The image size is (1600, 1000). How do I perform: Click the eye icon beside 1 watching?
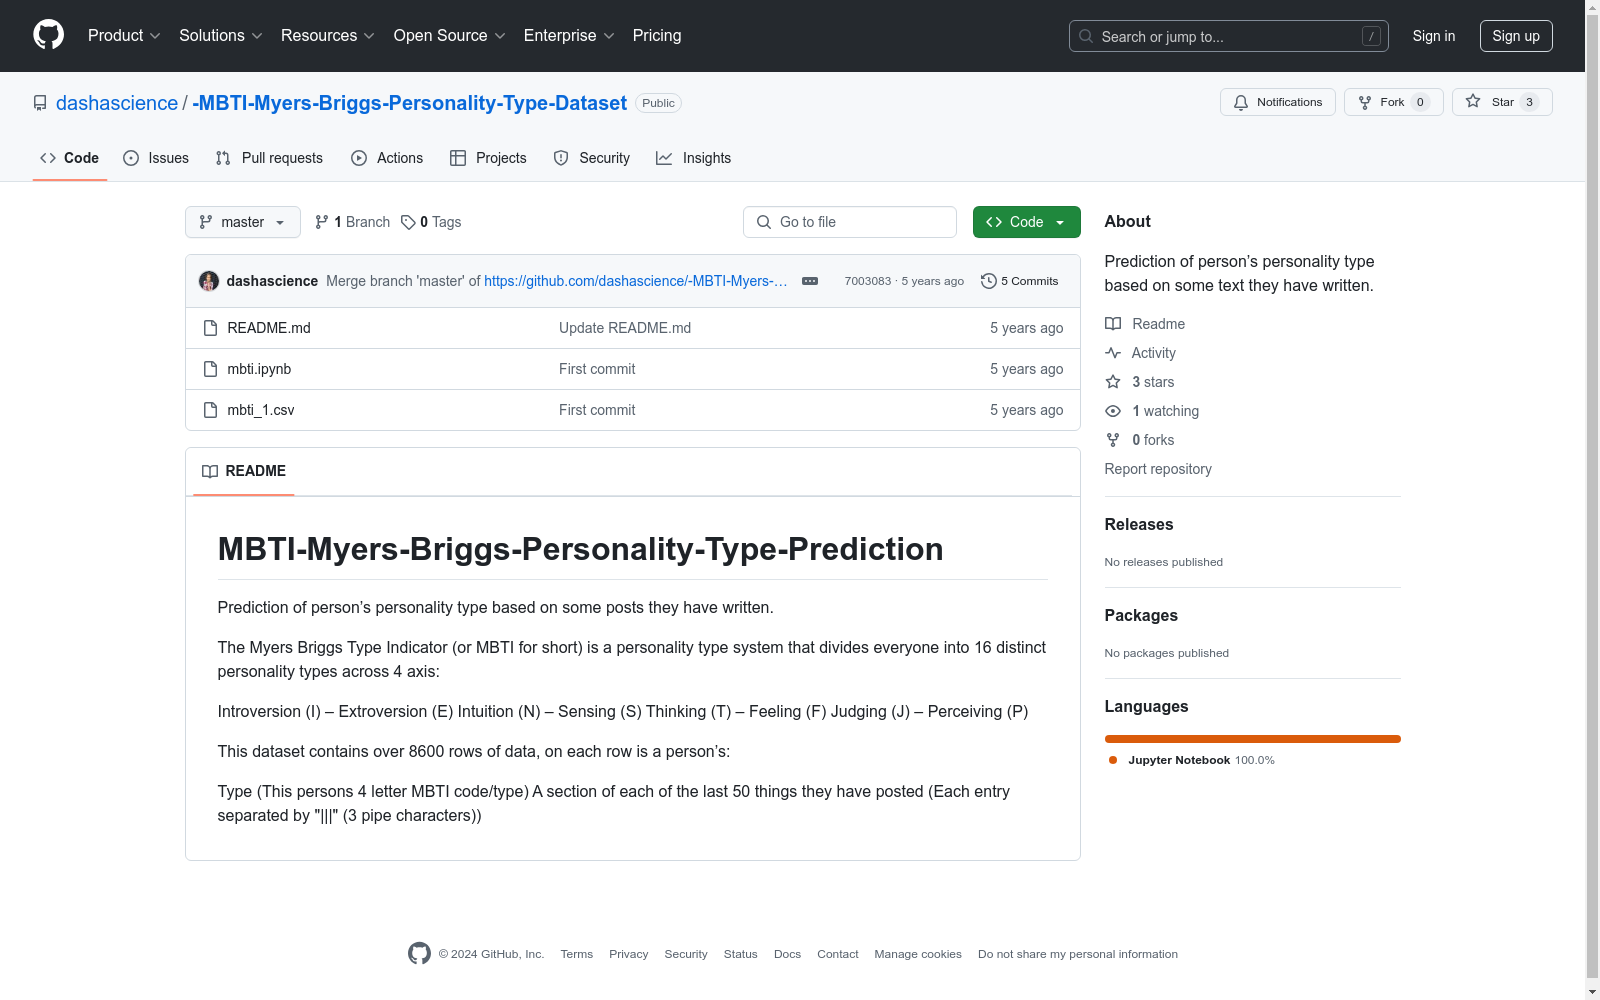(x=1113, y=411)
